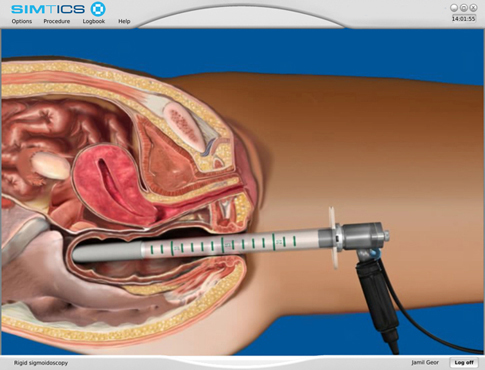Click the sigmoidoscope graduated tube
Screen dimensions: 485x370
coord(230,244)
